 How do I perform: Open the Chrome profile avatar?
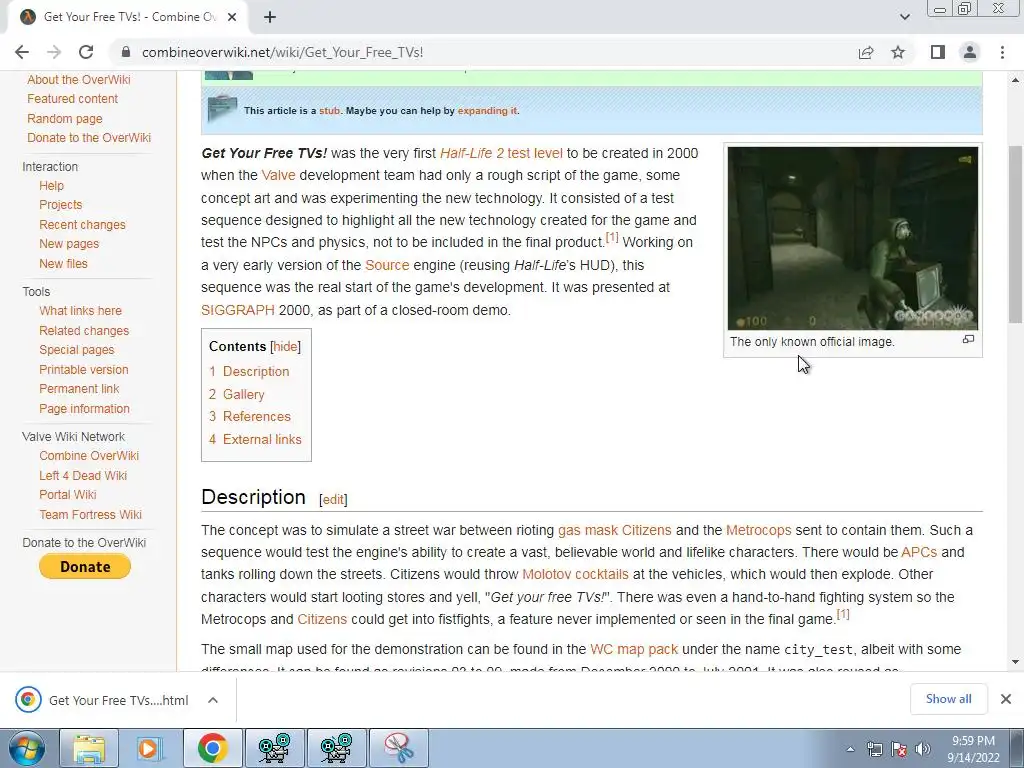[970, 52]
